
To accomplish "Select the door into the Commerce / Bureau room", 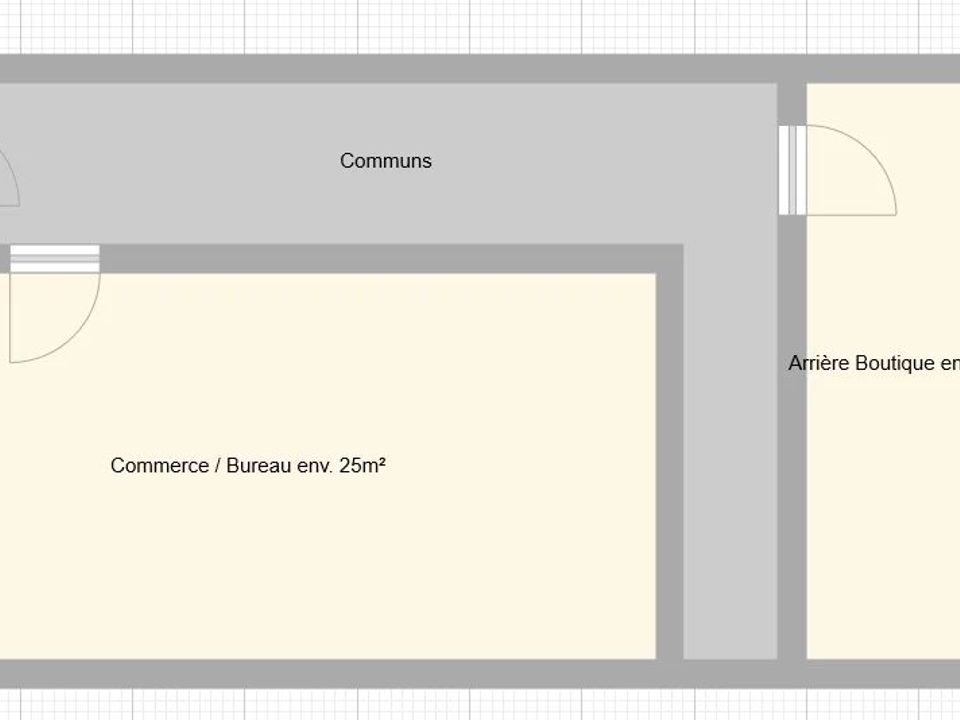I will point(55,304).
